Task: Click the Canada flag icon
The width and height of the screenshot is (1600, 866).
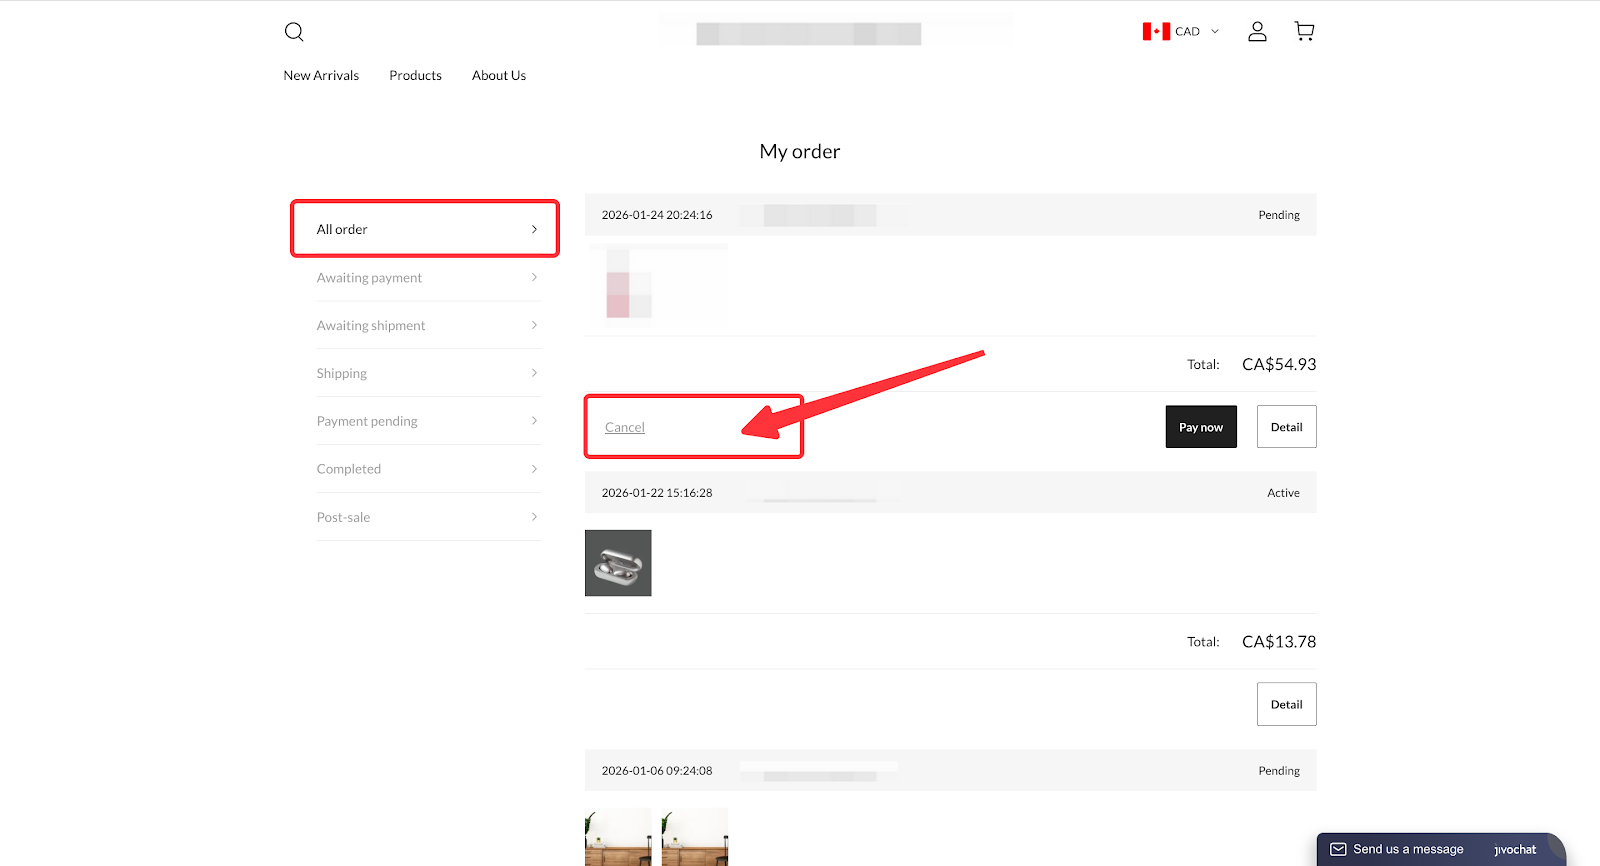Action: (x=1156, y=32)
